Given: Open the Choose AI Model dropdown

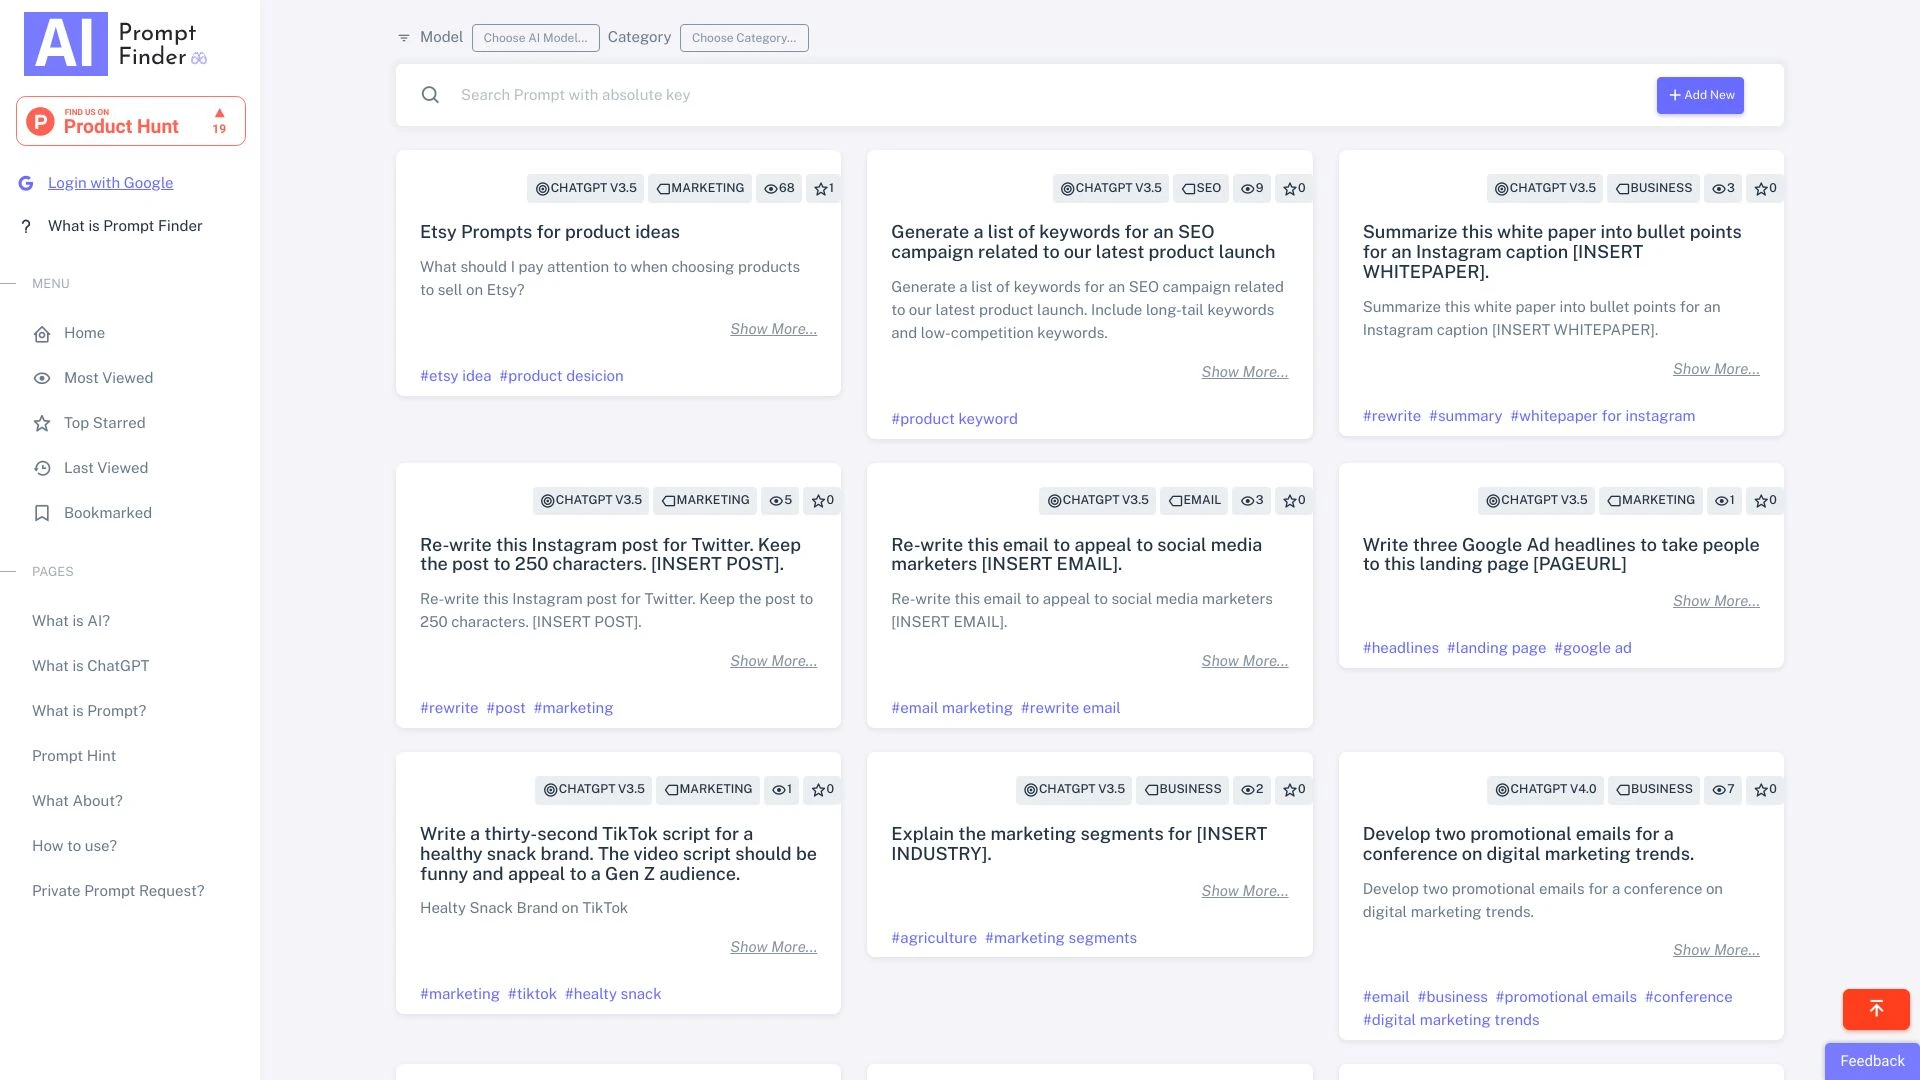Looking at the screenshot, I should pos(535,38).
